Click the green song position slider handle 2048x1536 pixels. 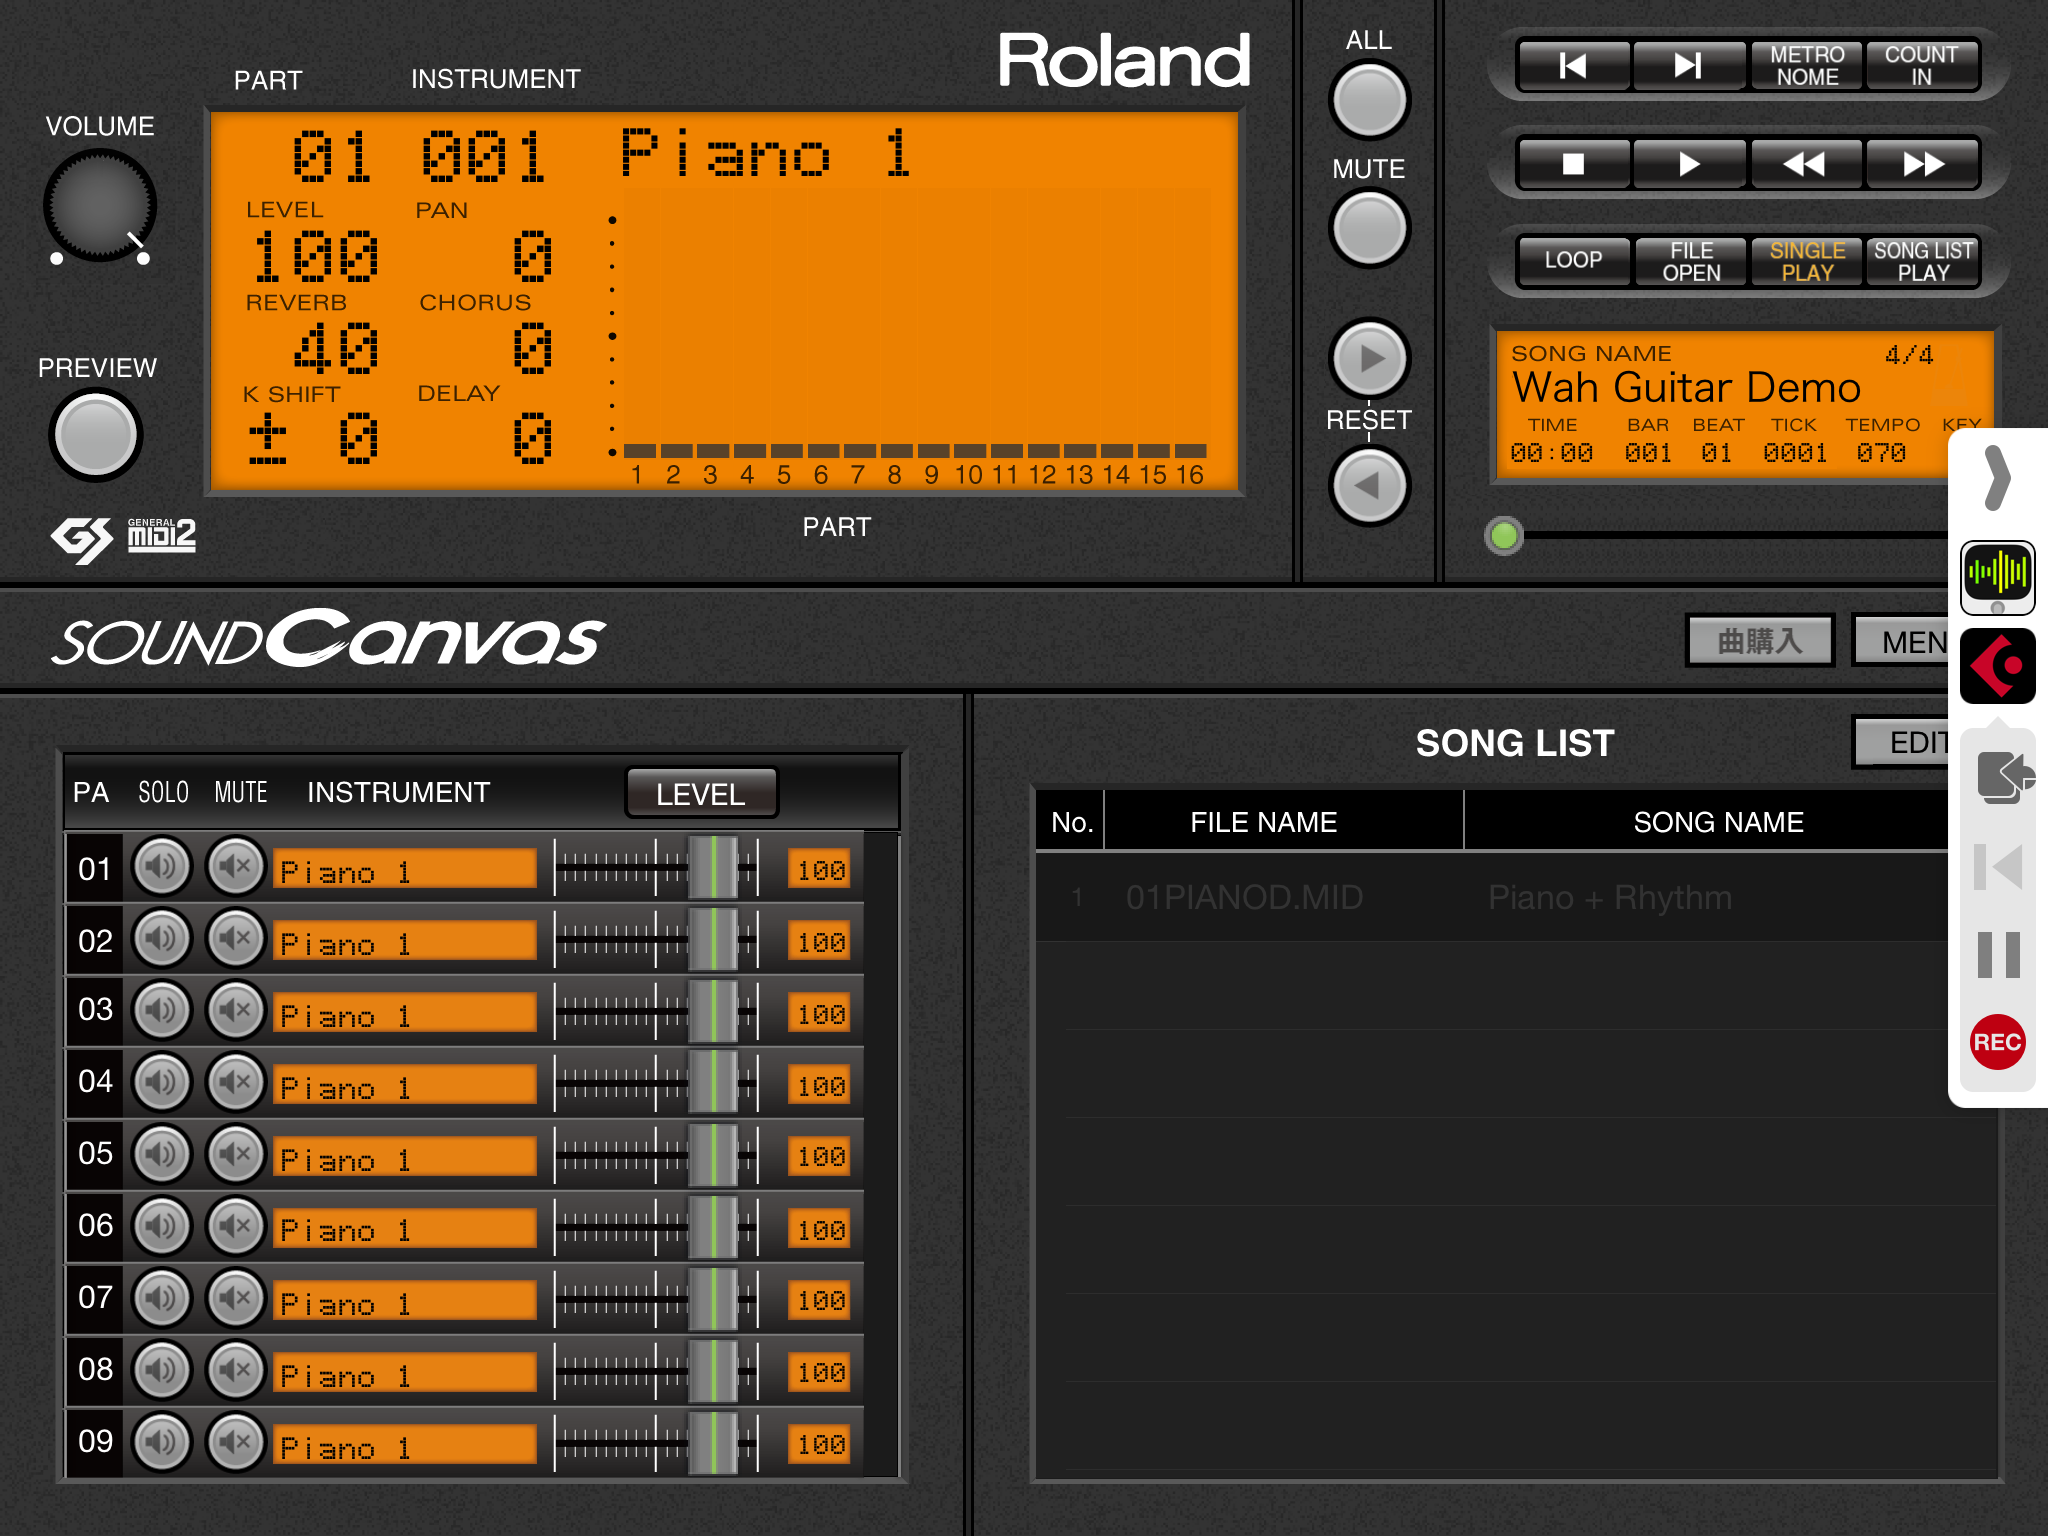pos(1504,536)
